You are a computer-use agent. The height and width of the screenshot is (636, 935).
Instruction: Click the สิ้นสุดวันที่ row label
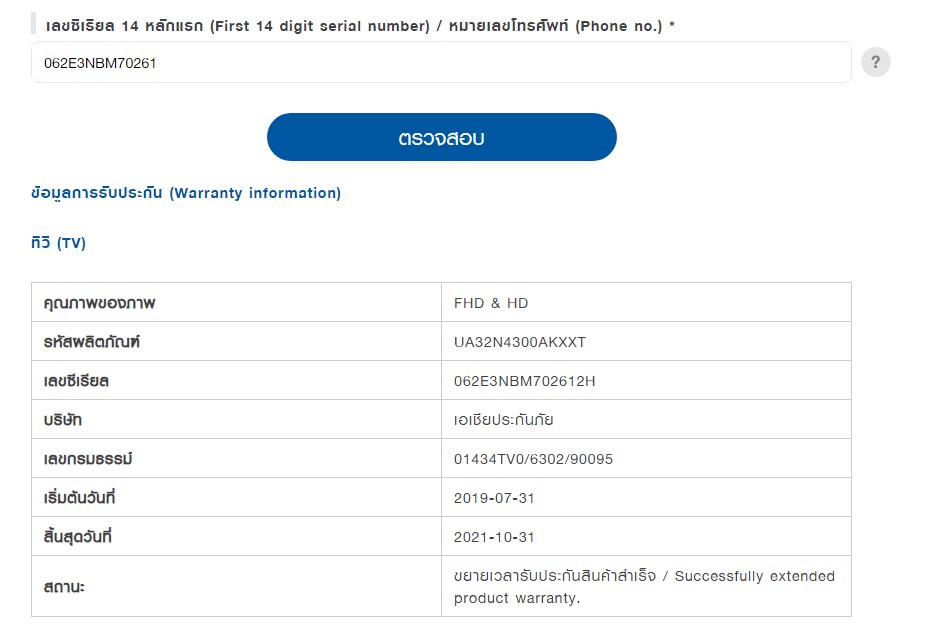78,536
